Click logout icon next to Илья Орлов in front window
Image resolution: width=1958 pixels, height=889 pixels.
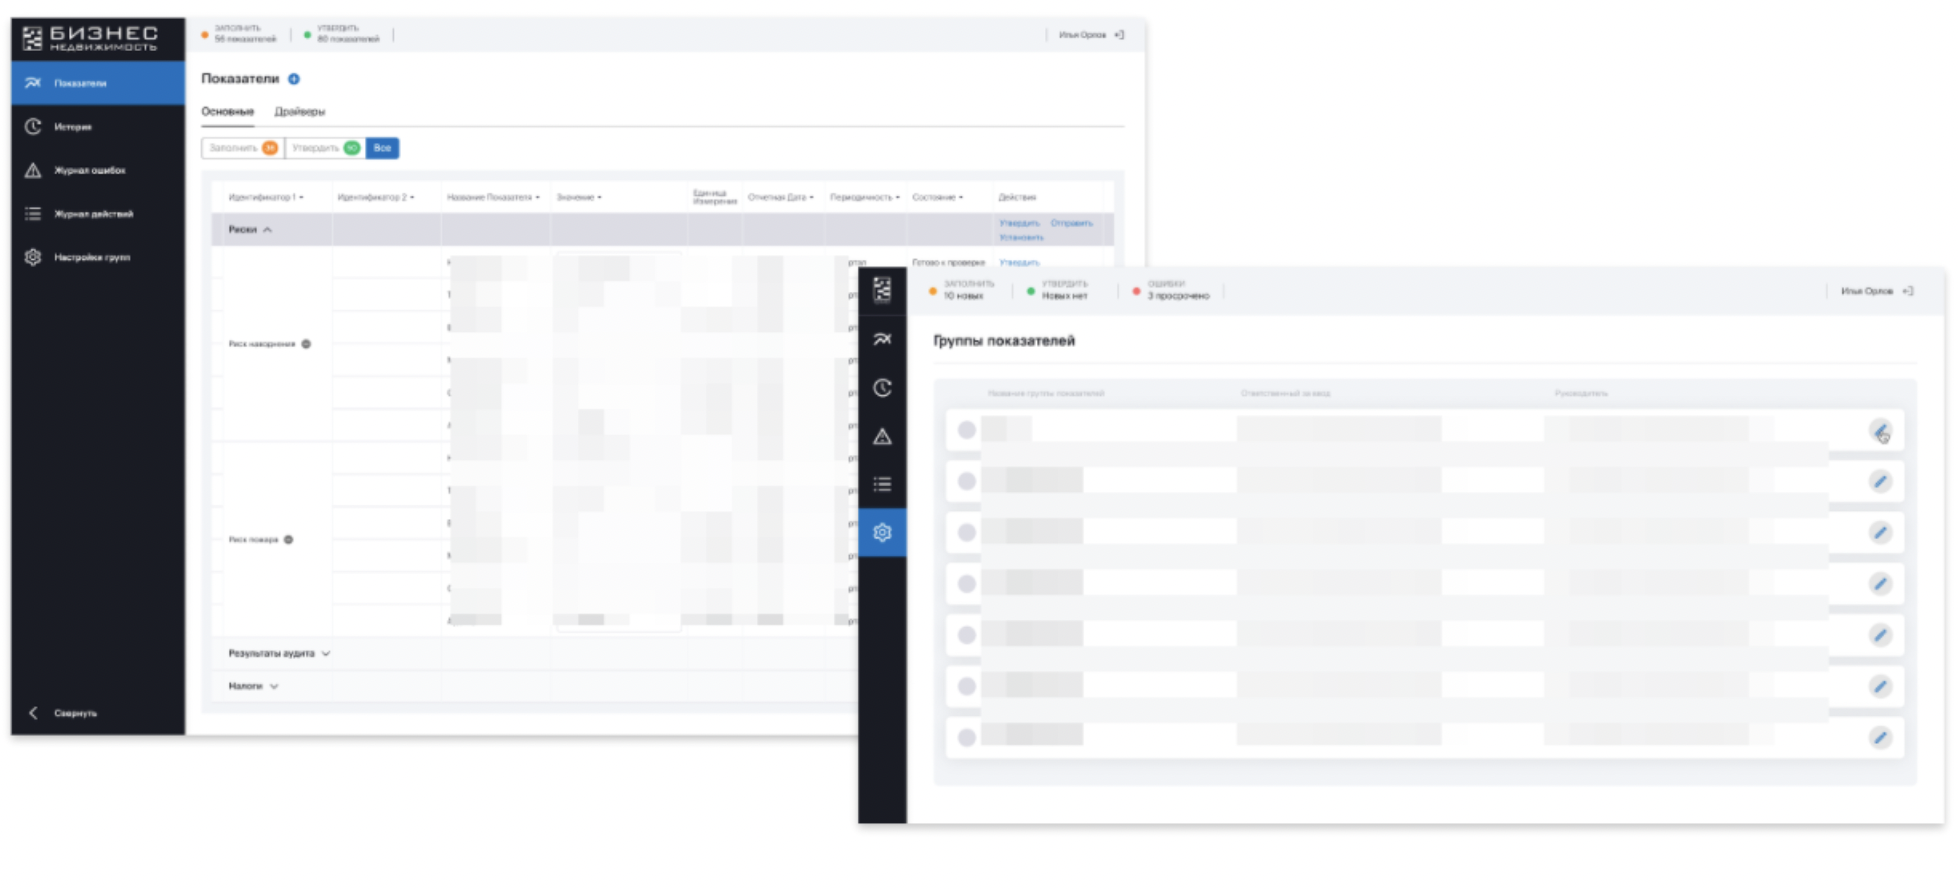point(1908,291)
